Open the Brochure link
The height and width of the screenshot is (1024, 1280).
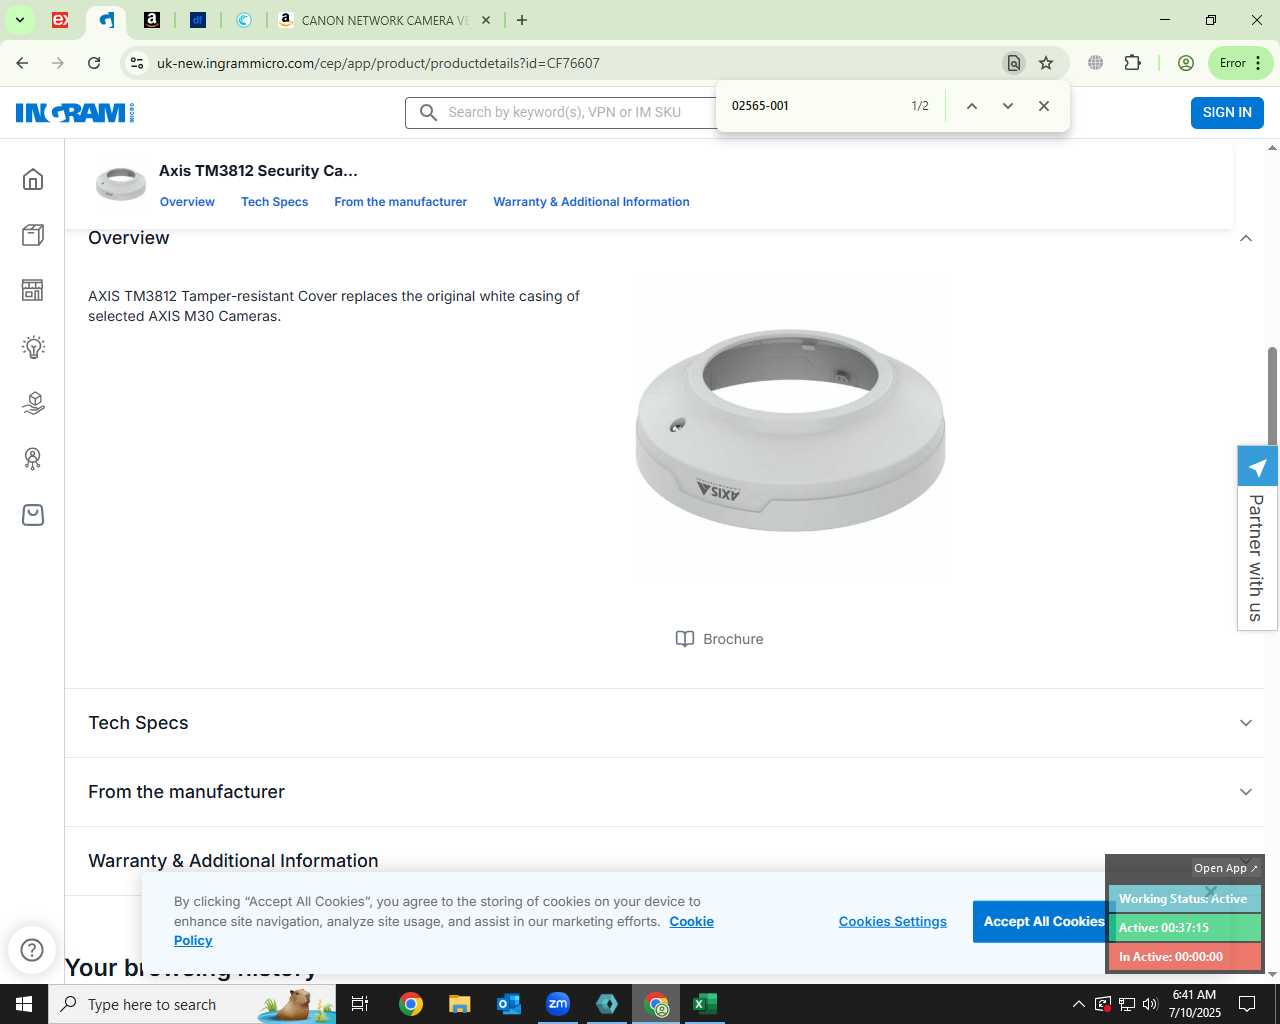[x=720, y=639]
